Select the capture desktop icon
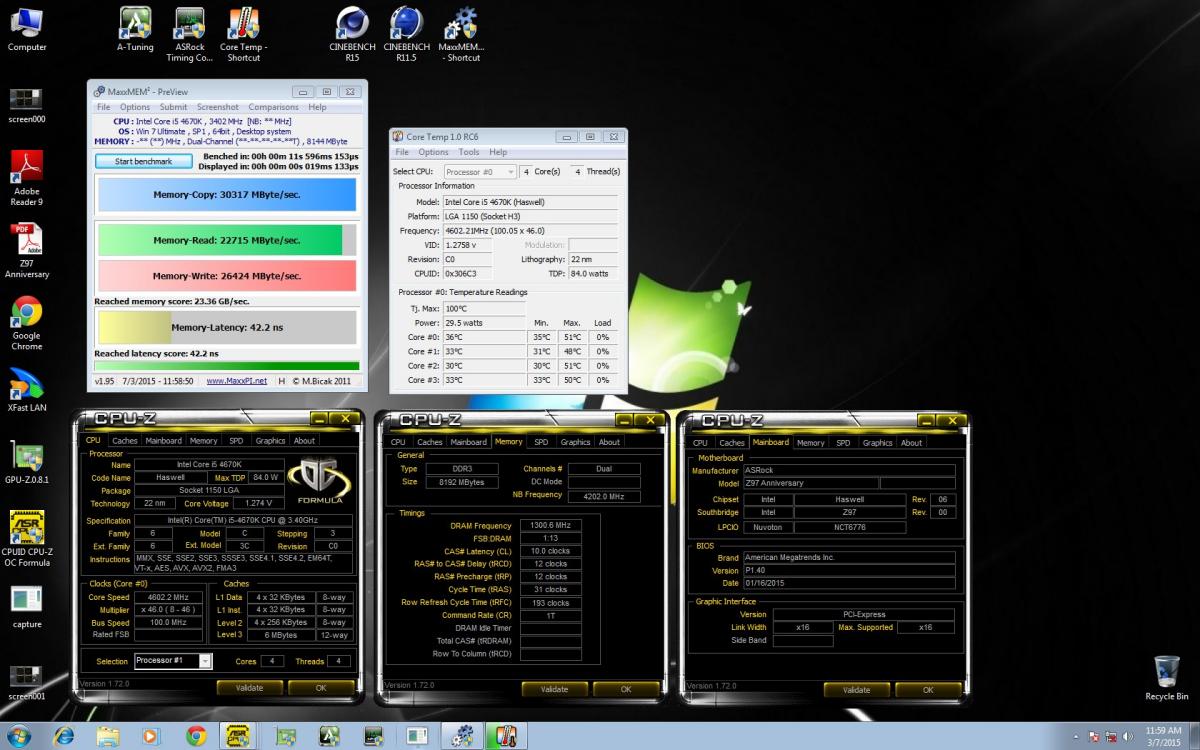The image size is (1200, 750). click(27, 607)
